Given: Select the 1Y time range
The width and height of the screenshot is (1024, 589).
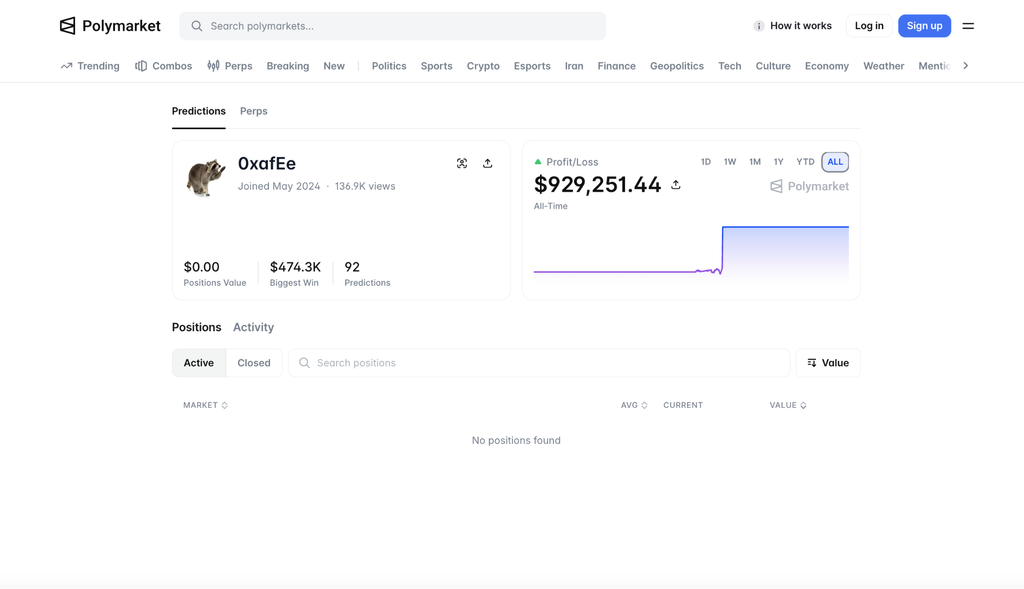Looking at the screenshot, I should (778, 162).
